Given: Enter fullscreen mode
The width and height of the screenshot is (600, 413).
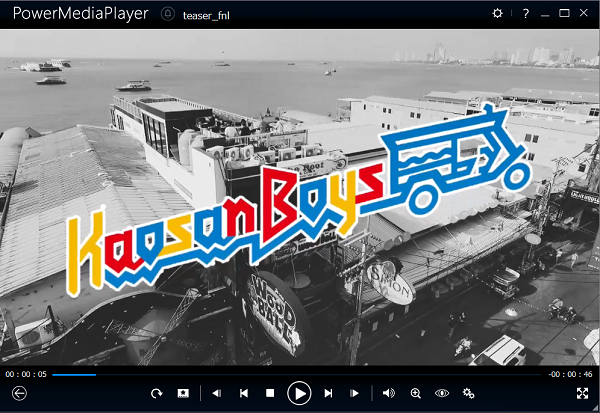Looking at the screenshot, I should (582, 393).
